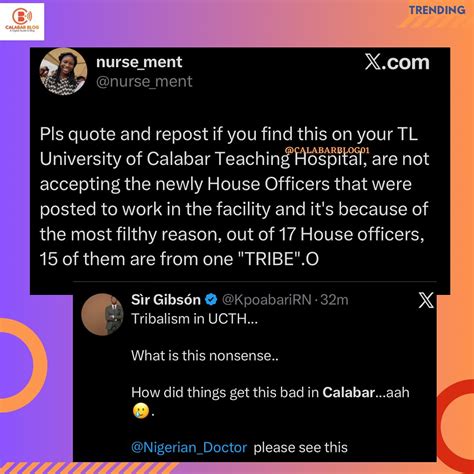Screen dimensions: 474x474
Task: Open the @nurse_ment handle
Action: (144, 82)
